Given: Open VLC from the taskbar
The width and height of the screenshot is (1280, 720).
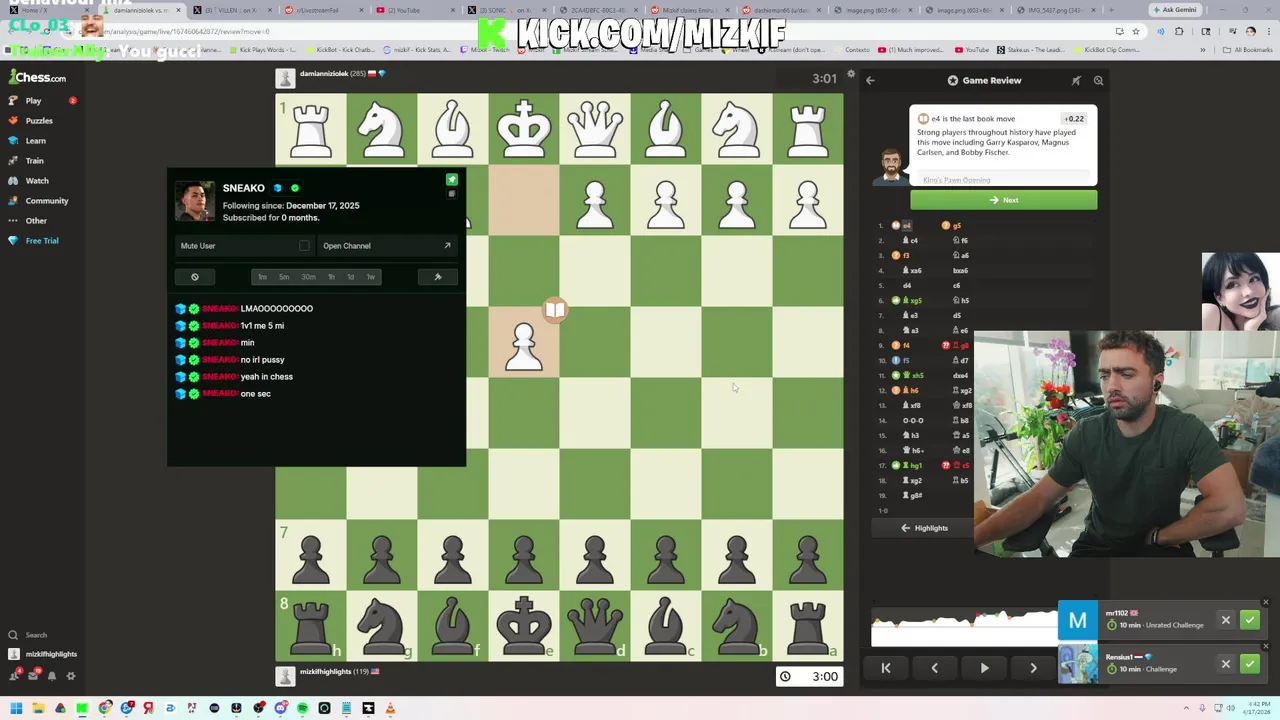Looking at the screenshot, I should click(x=390, y=709).
